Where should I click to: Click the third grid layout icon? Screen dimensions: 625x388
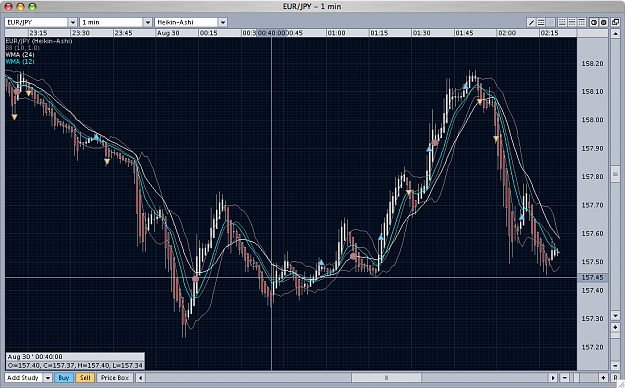(581, 22)
